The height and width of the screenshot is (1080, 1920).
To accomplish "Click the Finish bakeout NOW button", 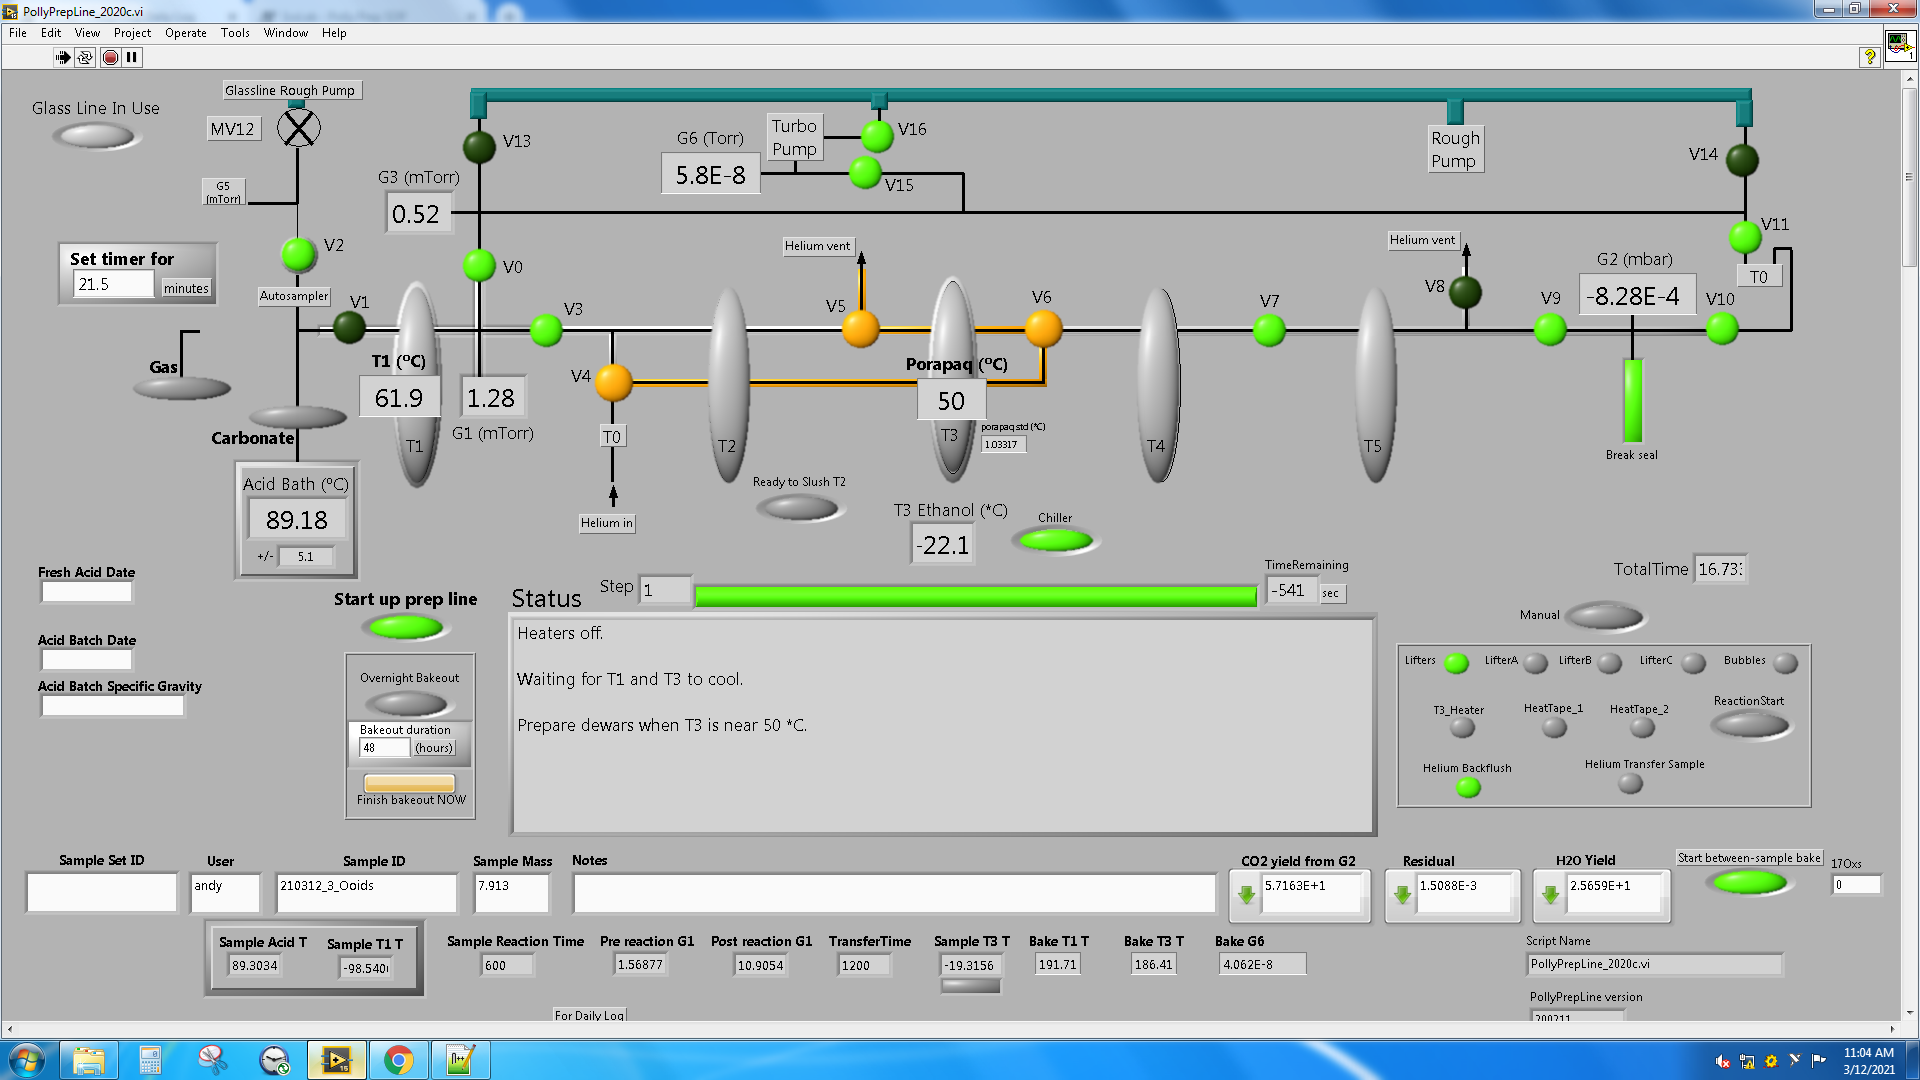I will click(409, 783).
